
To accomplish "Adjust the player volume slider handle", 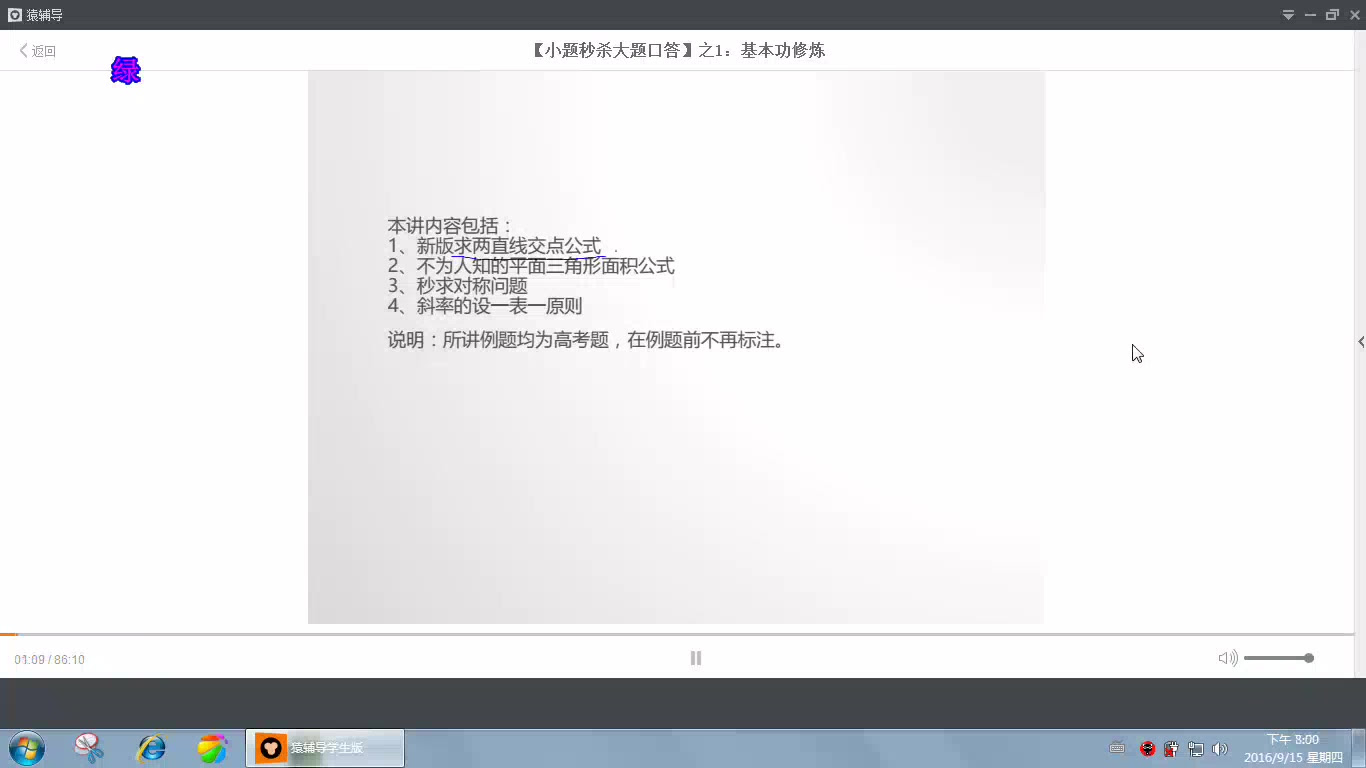I will [x=1309, y=658].
